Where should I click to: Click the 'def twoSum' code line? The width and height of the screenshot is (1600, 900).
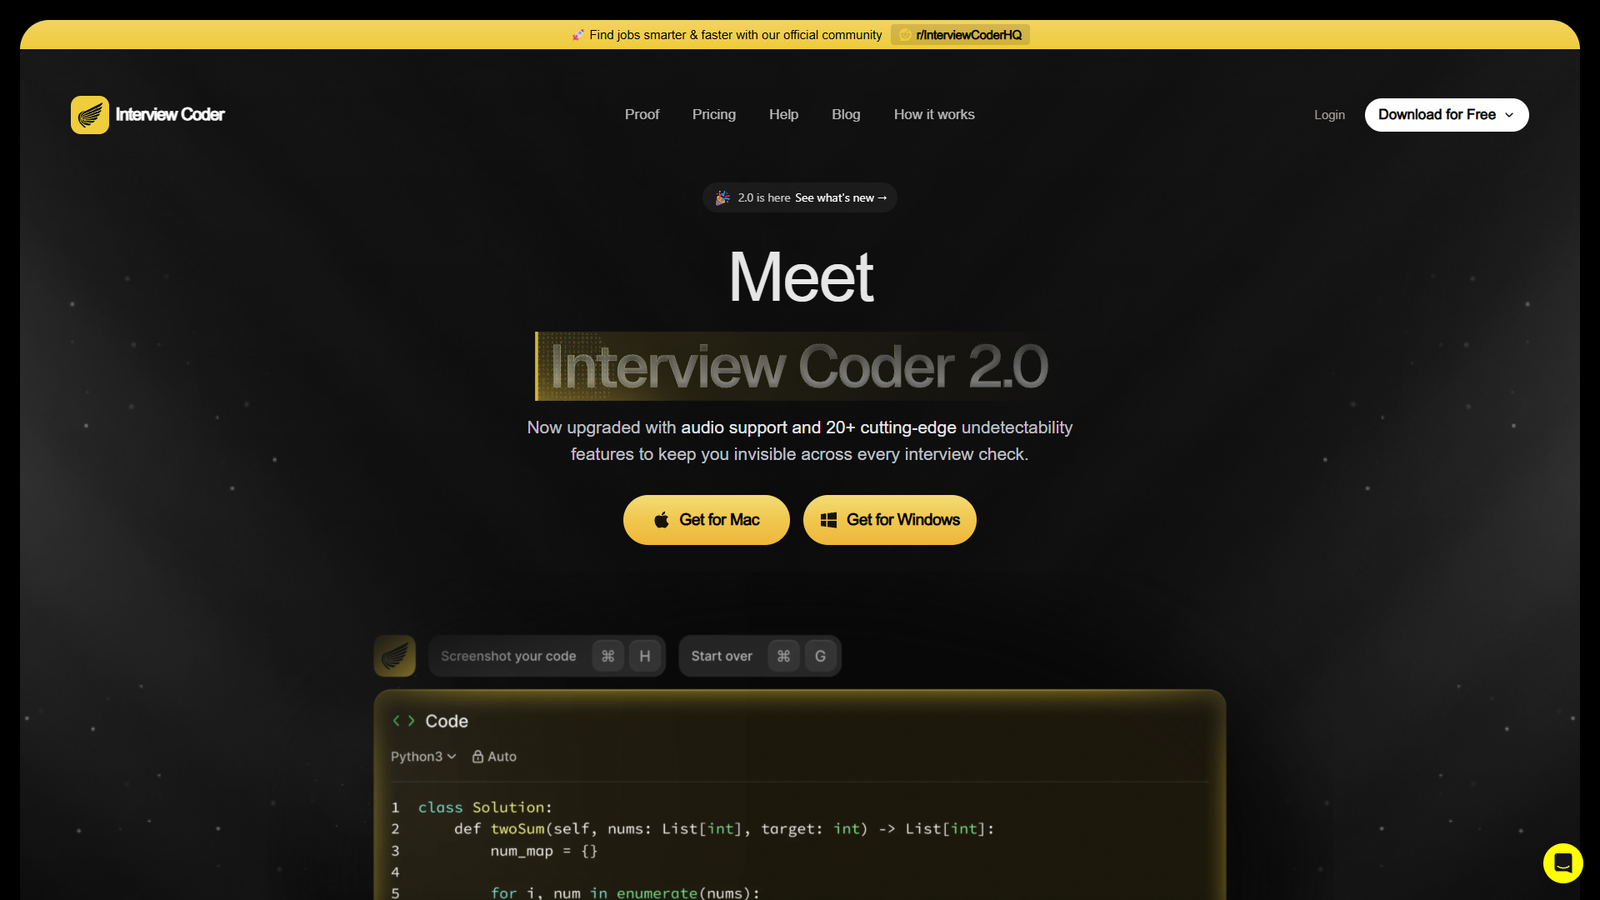[x=724, y=829]
